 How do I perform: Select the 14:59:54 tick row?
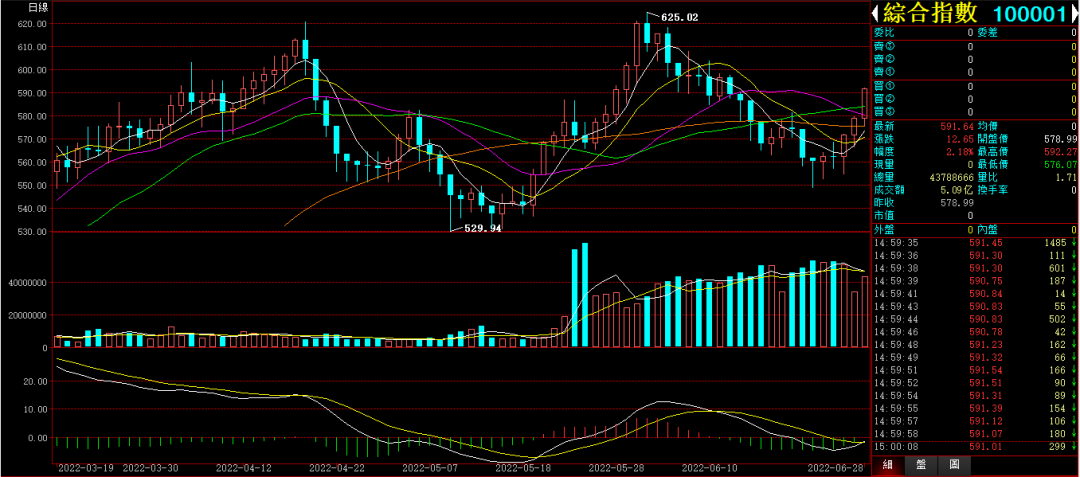(975, 395)
